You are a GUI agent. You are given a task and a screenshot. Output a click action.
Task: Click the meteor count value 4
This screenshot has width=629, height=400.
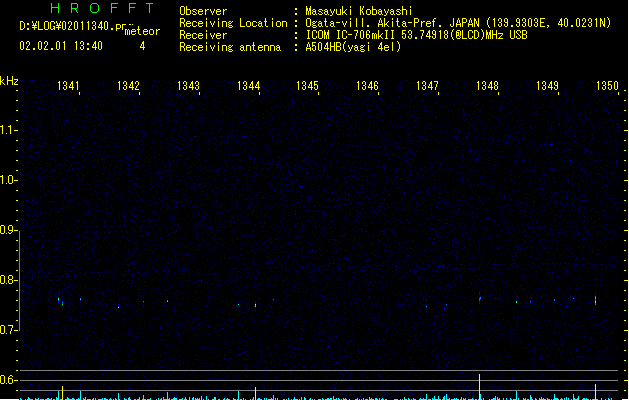(x=142, y=46)
